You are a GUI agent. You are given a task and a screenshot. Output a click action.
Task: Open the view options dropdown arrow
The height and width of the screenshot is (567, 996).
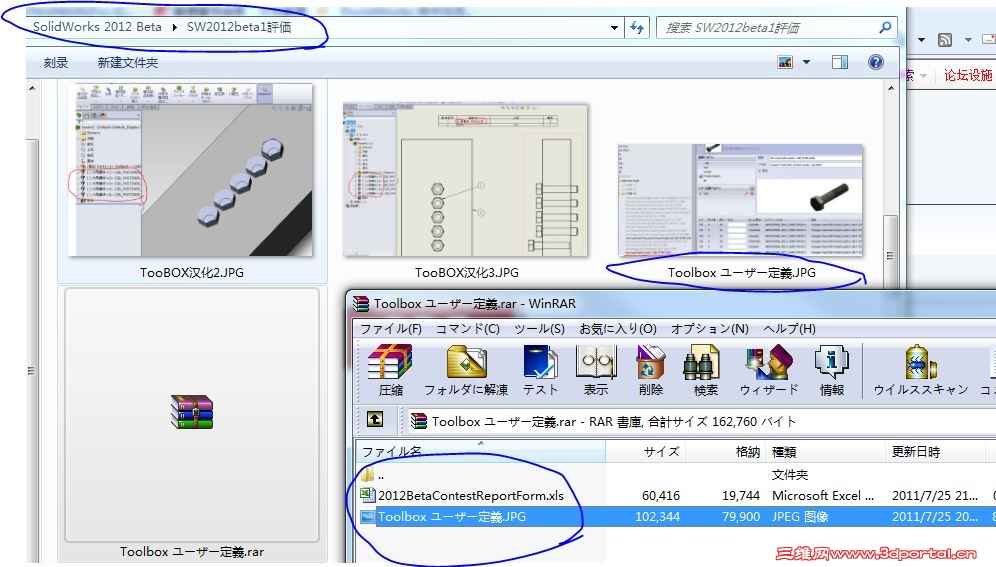pyautogui.click(x=806, y=62)
